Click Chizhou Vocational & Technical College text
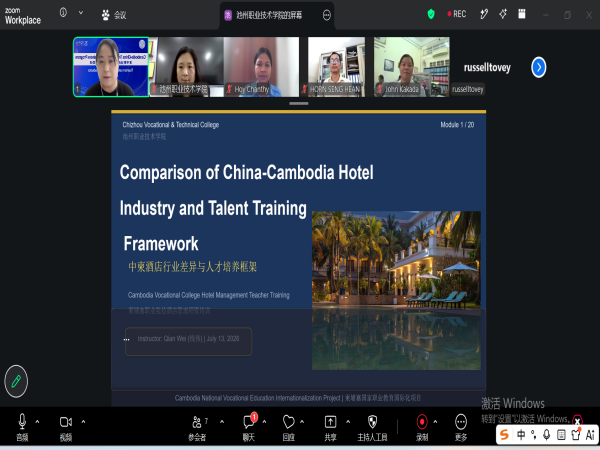This screenshot has width=600, height=450. (x=171, y=125)
